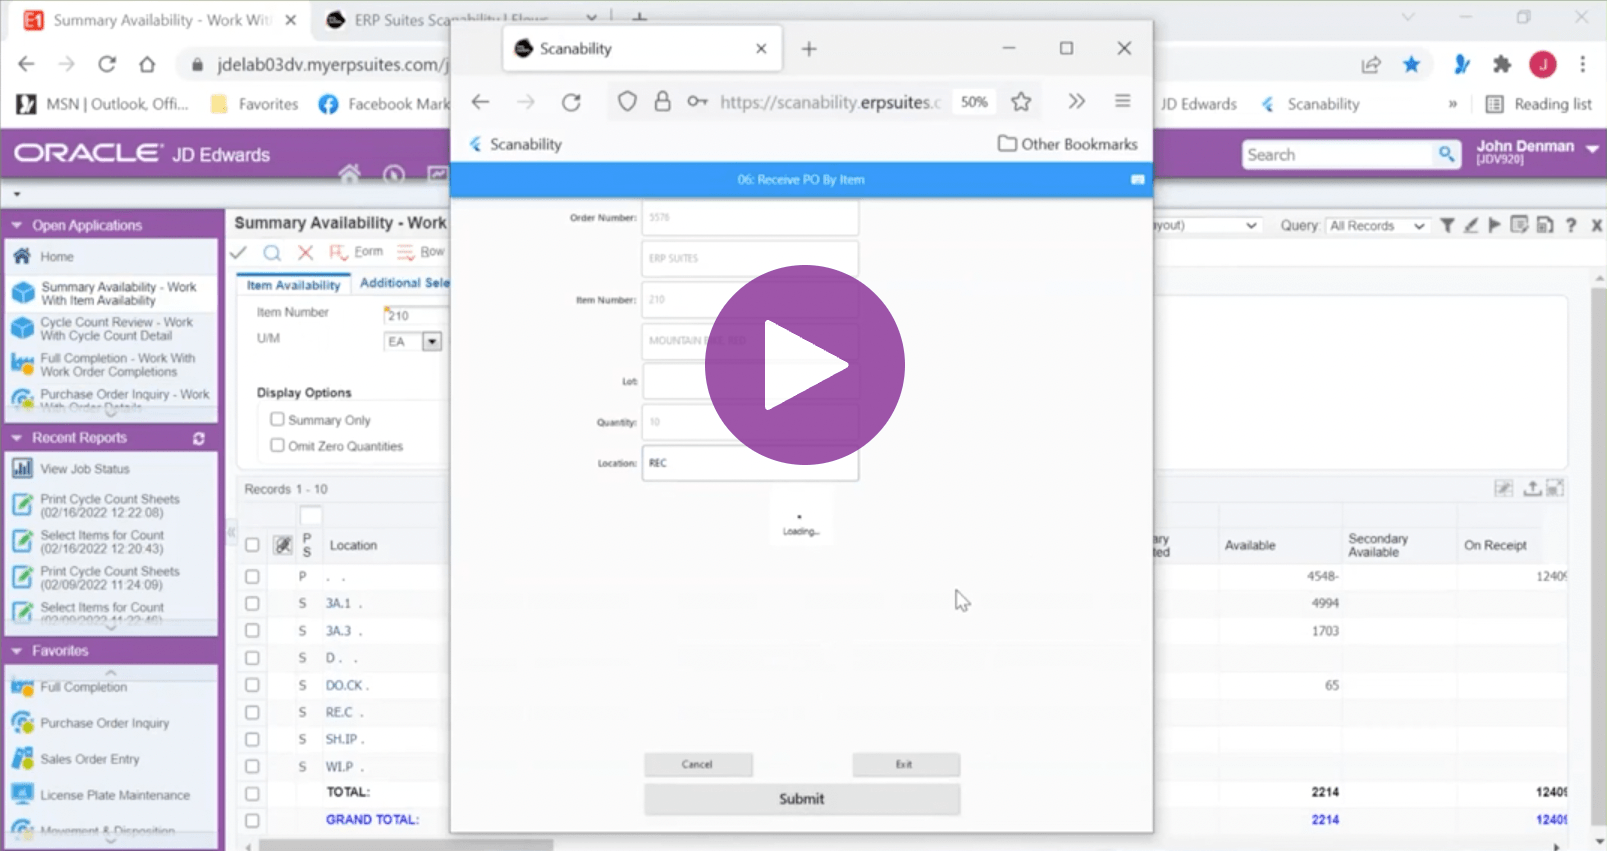Click the Item Number field with 210
This screenshot has width=1607, height=851.
[x=414, y=315]
